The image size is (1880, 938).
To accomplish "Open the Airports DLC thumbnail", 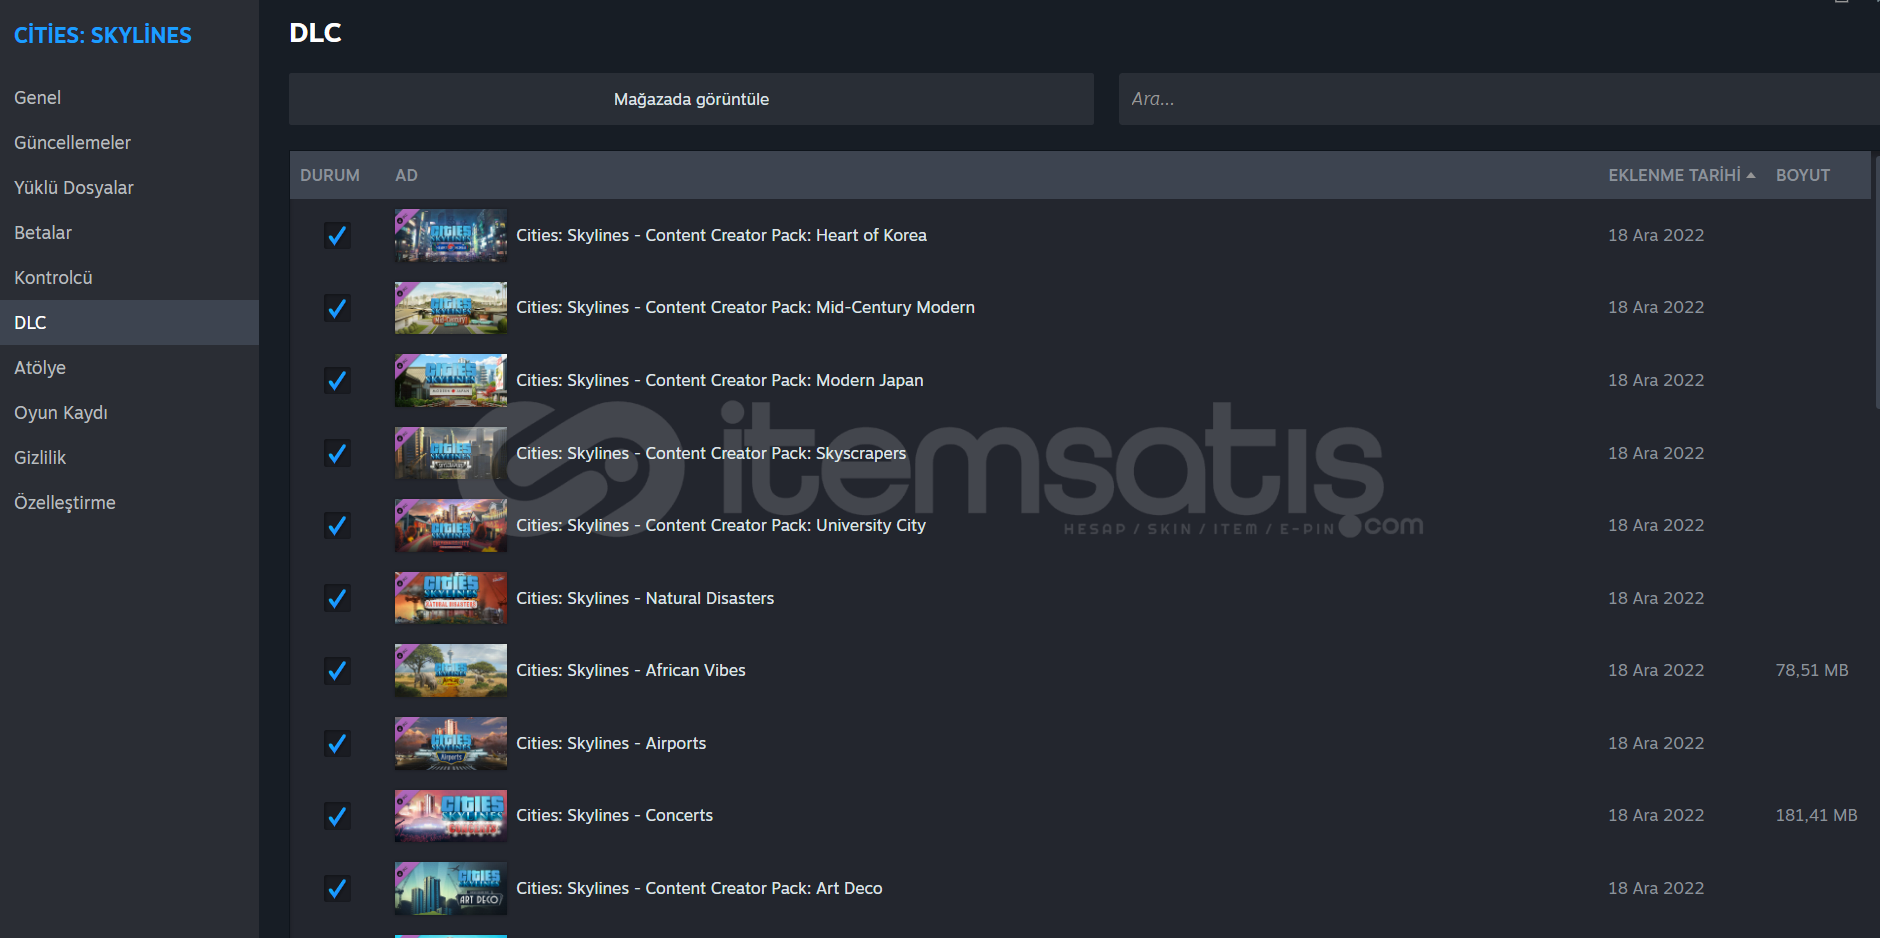I will [x=451, y=743].
